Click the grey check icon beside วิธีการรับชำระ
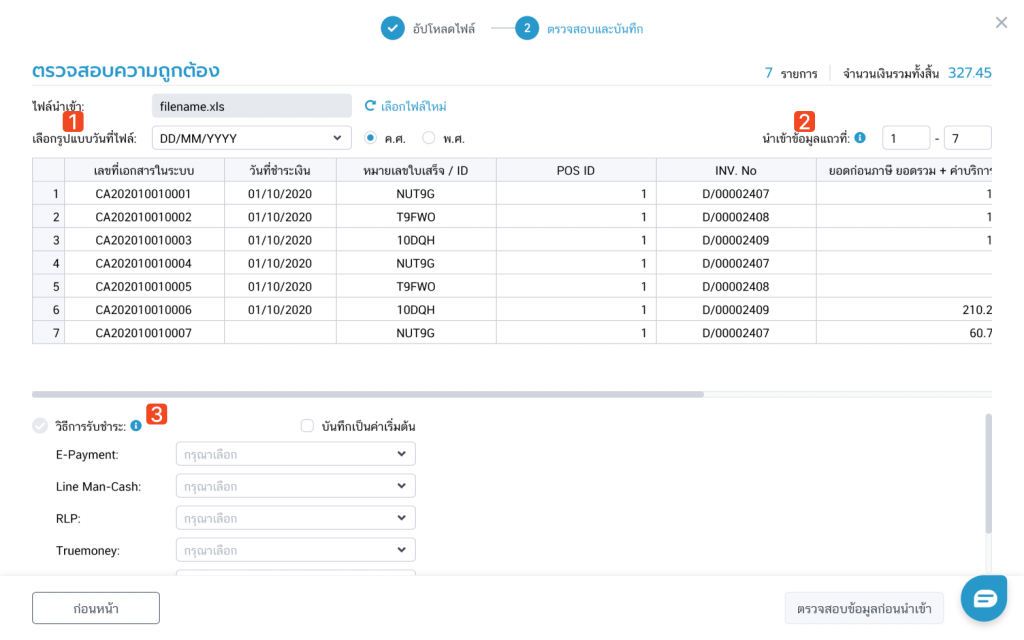 click(40, 426)
